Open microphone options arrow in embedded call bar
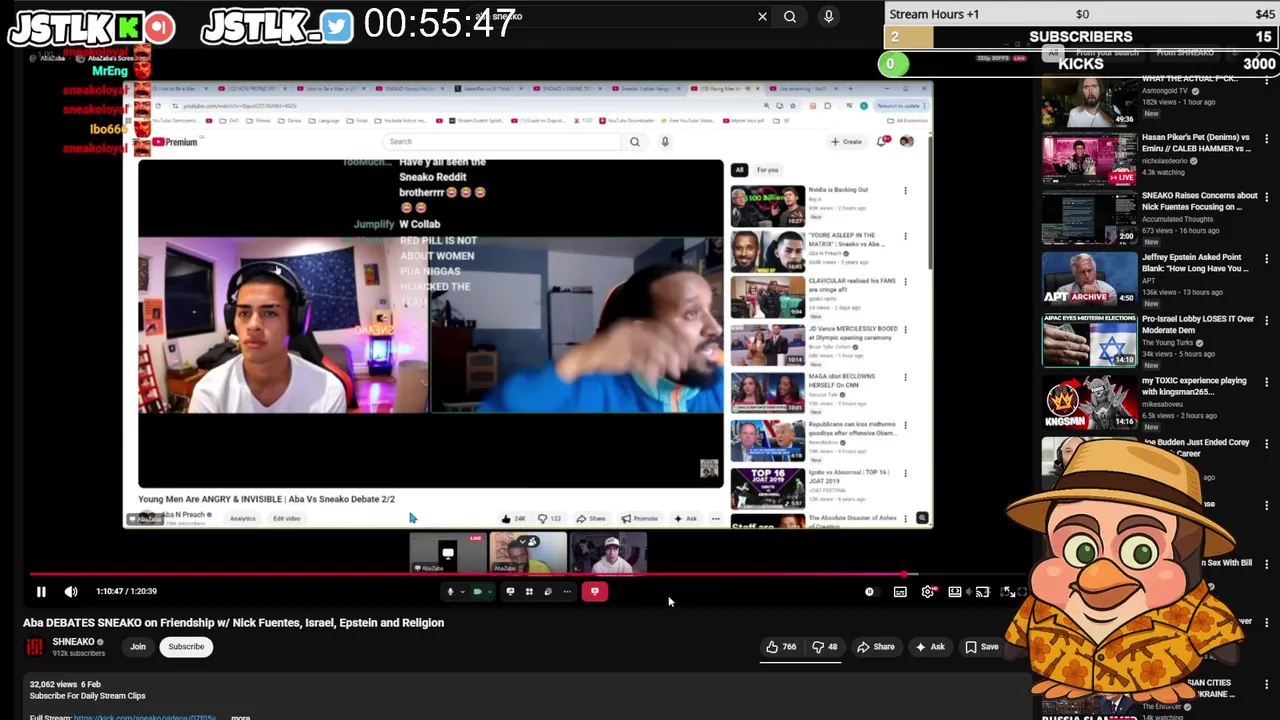1280x720 pixels. [x=462, y=592]
